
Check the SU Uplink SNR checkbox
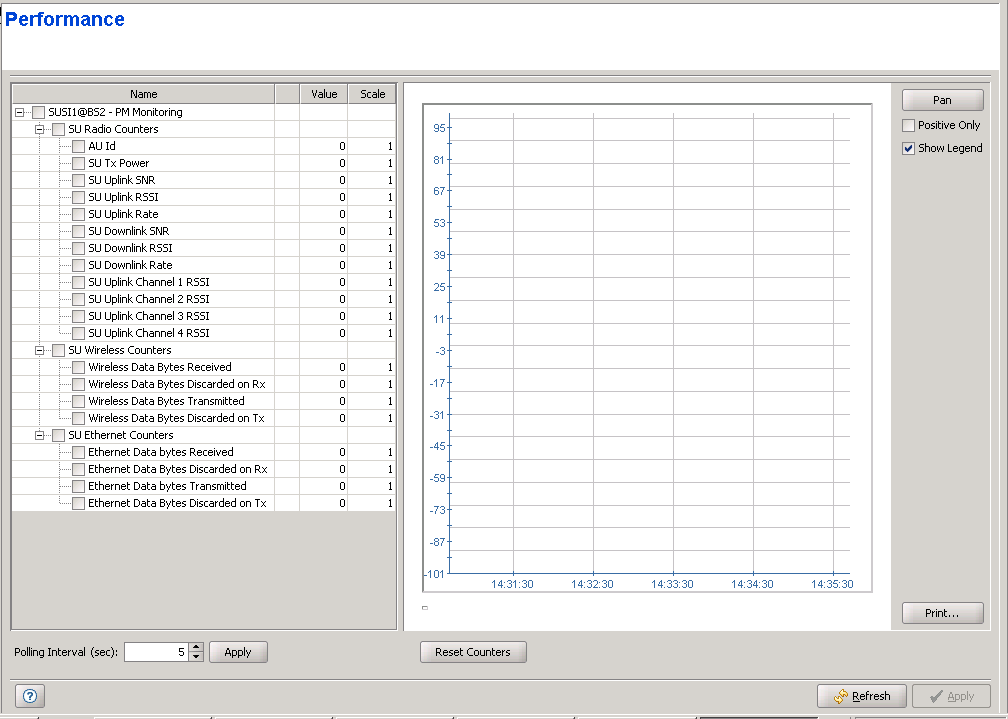(78, 180)
